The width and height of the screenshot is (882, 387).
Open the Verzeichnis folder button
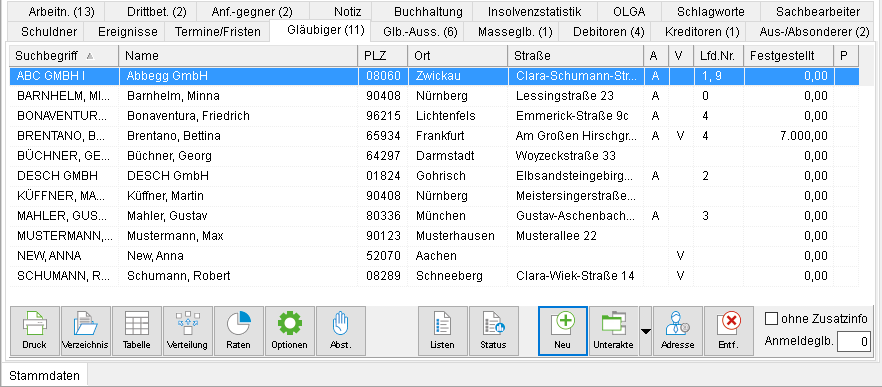coord(86,331)
